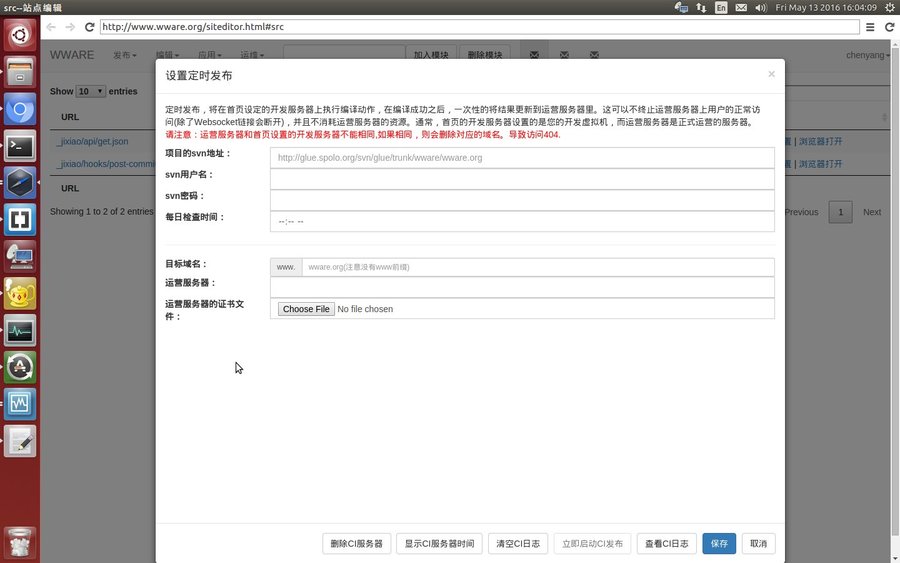Image resolution: width=900 pixels, height=563 pixels.
Task: Click the clock showing Fri May 13 2016
Action: (826, 7)
